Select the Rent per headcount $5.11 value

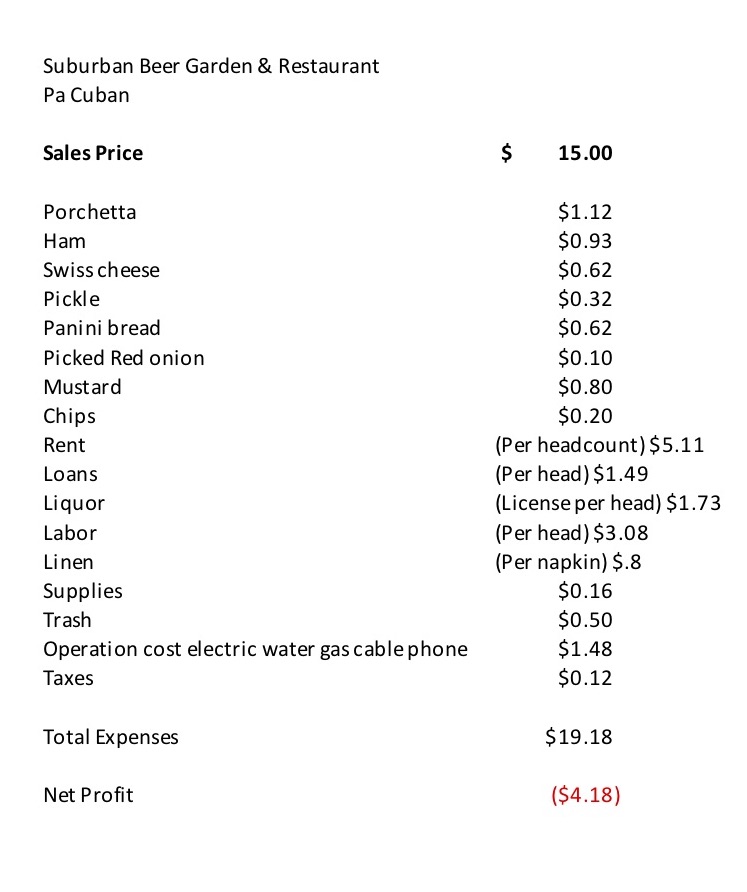point(600,445)
